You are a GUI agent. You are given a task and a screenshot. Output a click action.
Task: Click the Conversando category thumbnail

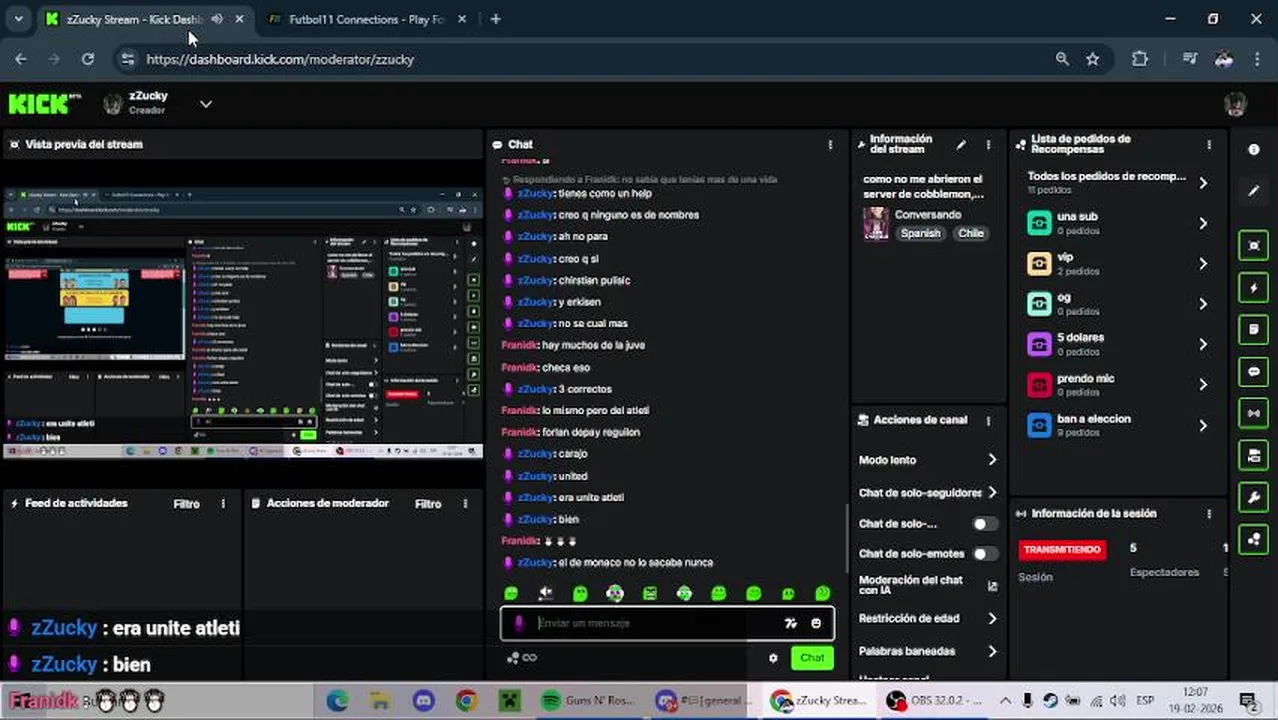point(876,224)
